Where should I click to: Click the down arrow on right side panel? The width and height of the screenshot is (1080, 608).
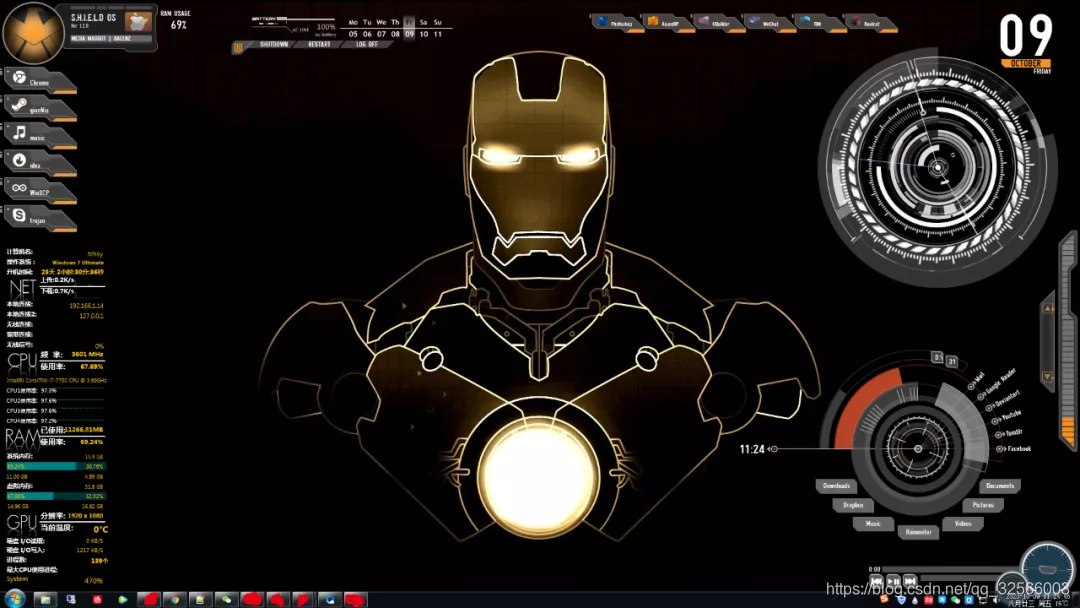coord(1048,377)
